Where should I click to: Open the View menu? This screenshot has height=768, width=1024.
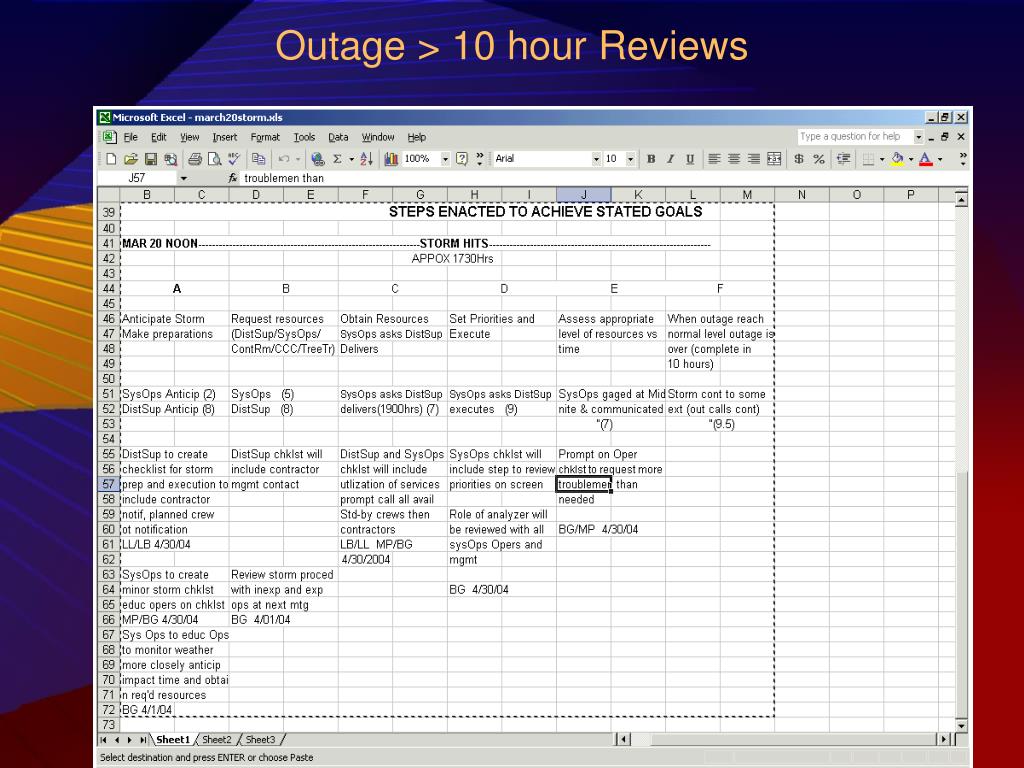189,137
